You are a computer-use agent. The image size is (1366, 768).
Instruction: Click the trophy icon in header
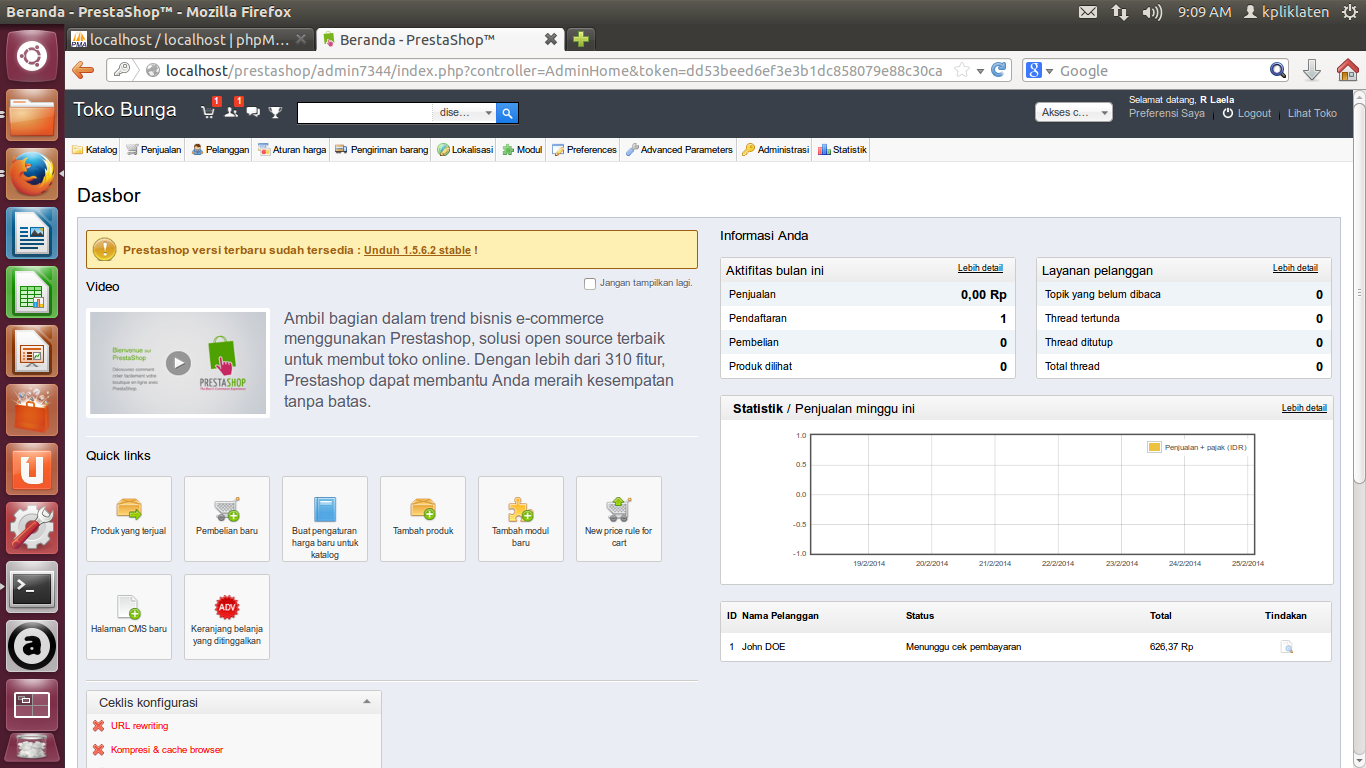coord(276,112)
